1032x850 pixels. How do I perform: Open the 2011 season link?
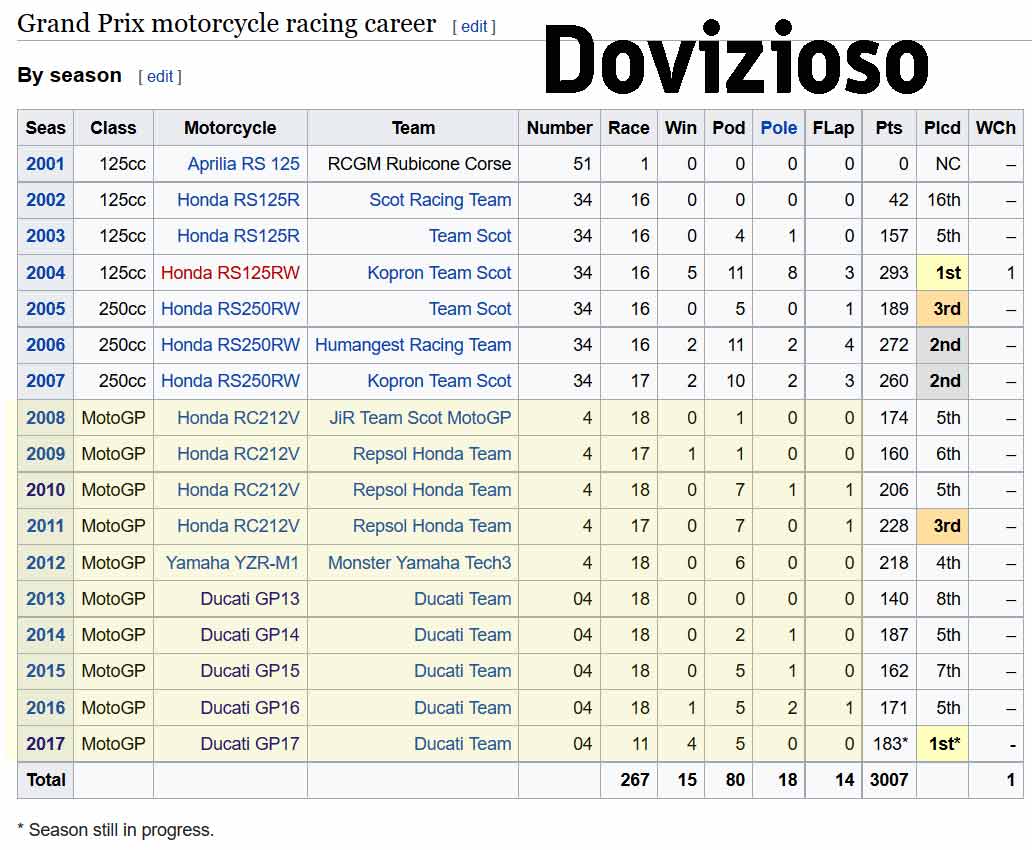pyautogui.click(x=45, y=526)
